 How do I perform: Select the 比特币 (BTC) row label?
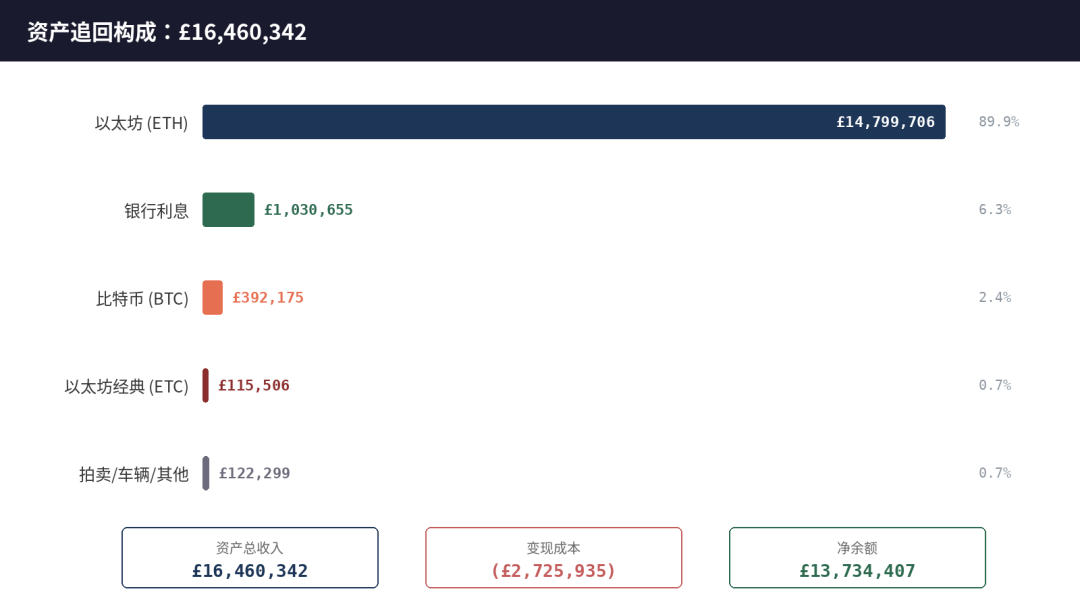pyautogui.click(x=142, y=299)
